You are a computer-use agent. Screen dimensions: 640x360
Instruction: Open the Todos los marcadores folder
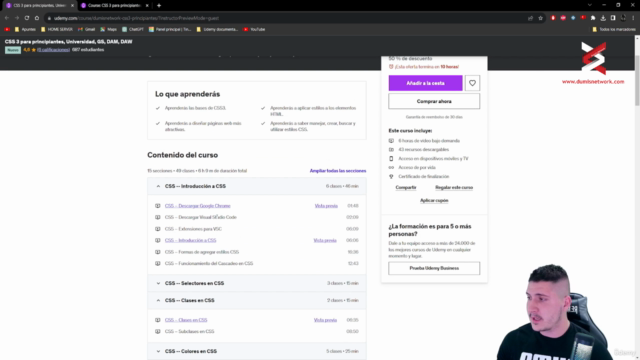point(614,29)
